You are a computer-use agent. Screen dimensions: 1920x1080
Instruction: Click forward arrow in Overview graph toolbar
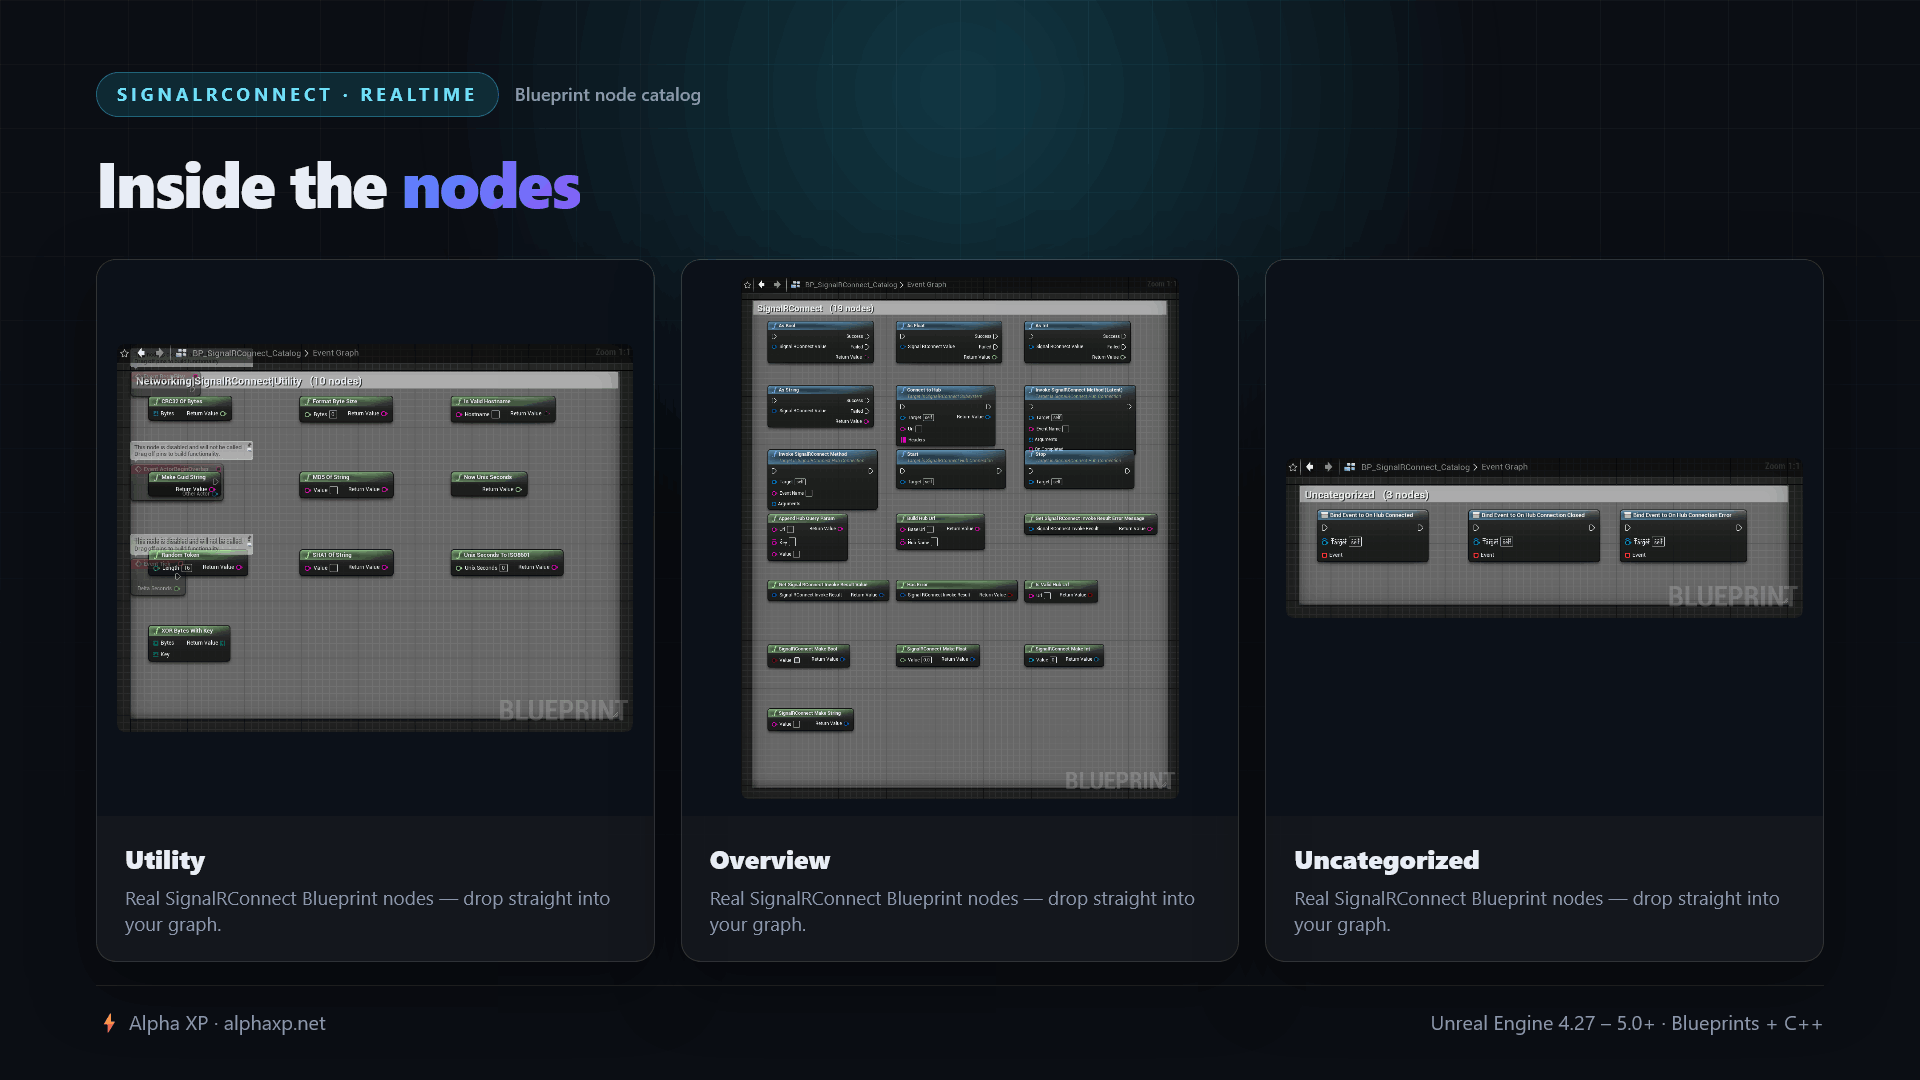(x=777, y=285)
